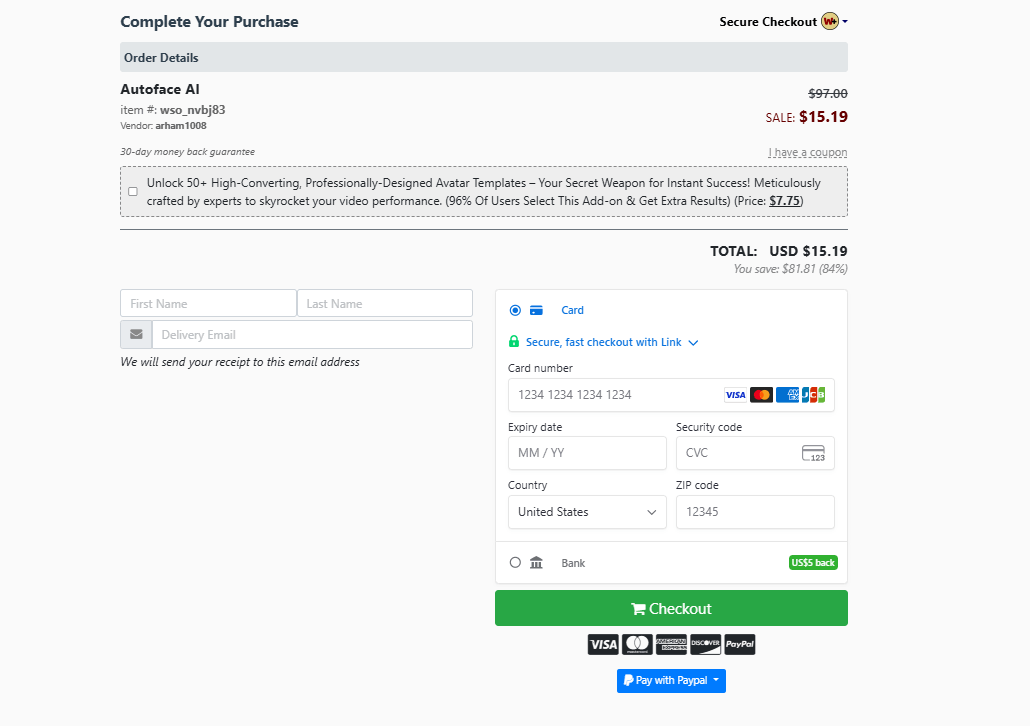Click the Visa logo below Checkout button
Viewport: 1030px width, 726px height.
603,644
